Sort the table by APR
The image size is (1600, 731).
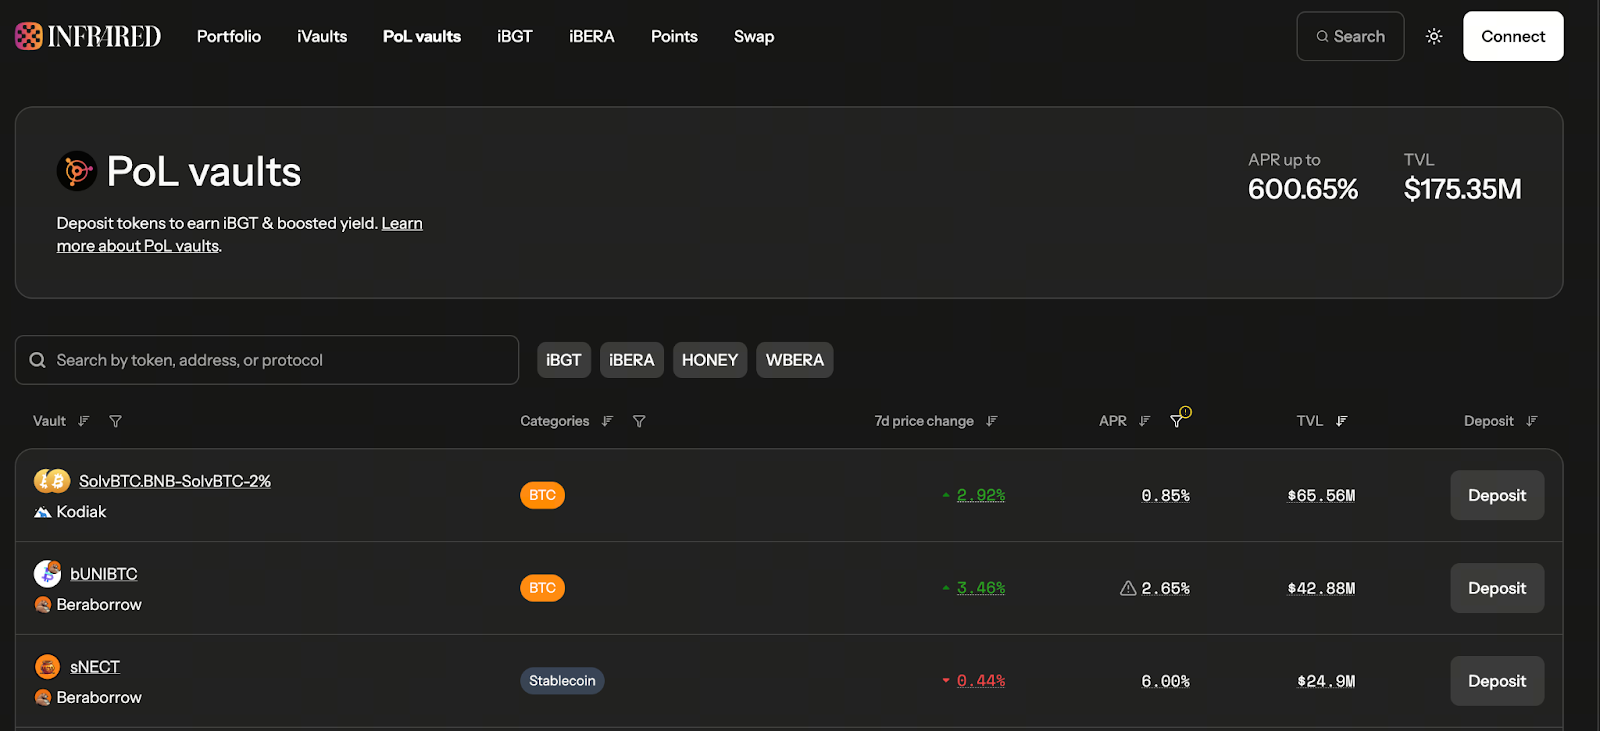pos(1145,421)
